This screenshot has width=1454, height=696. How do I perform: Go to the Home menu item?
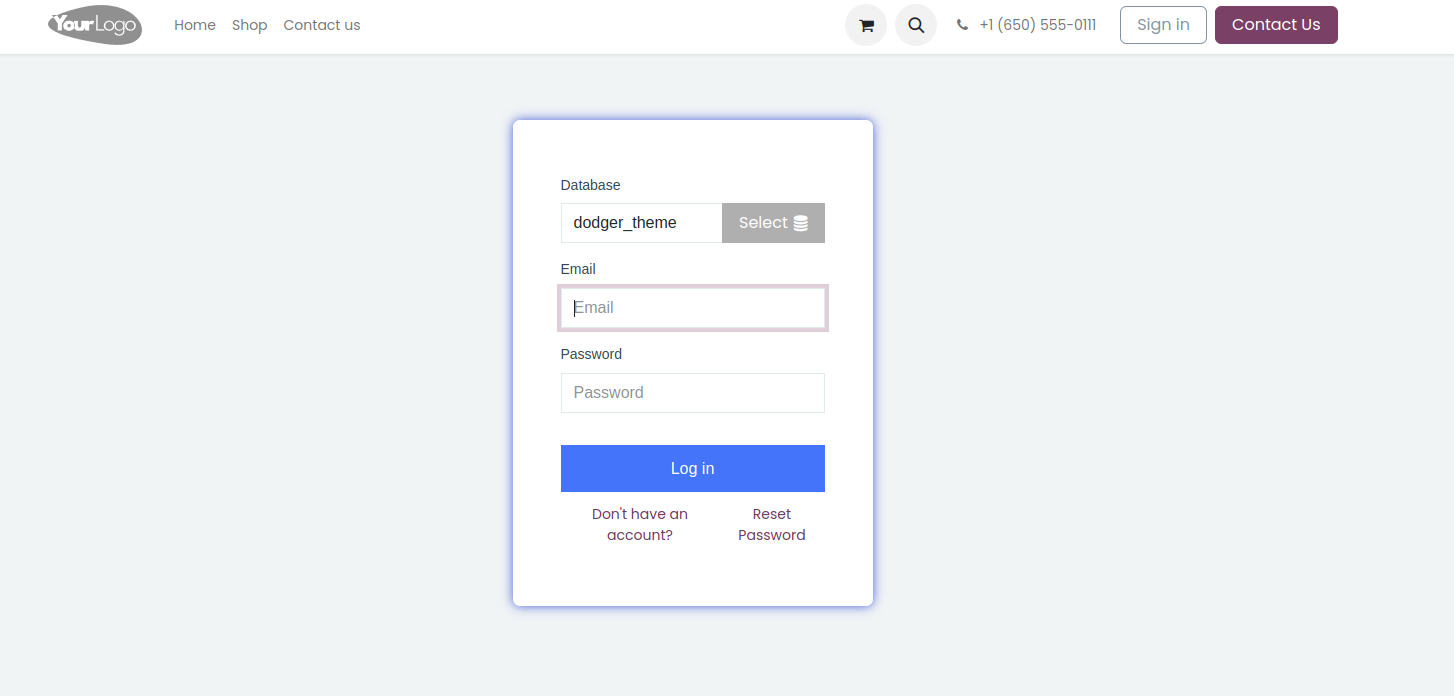coord(195,25)
